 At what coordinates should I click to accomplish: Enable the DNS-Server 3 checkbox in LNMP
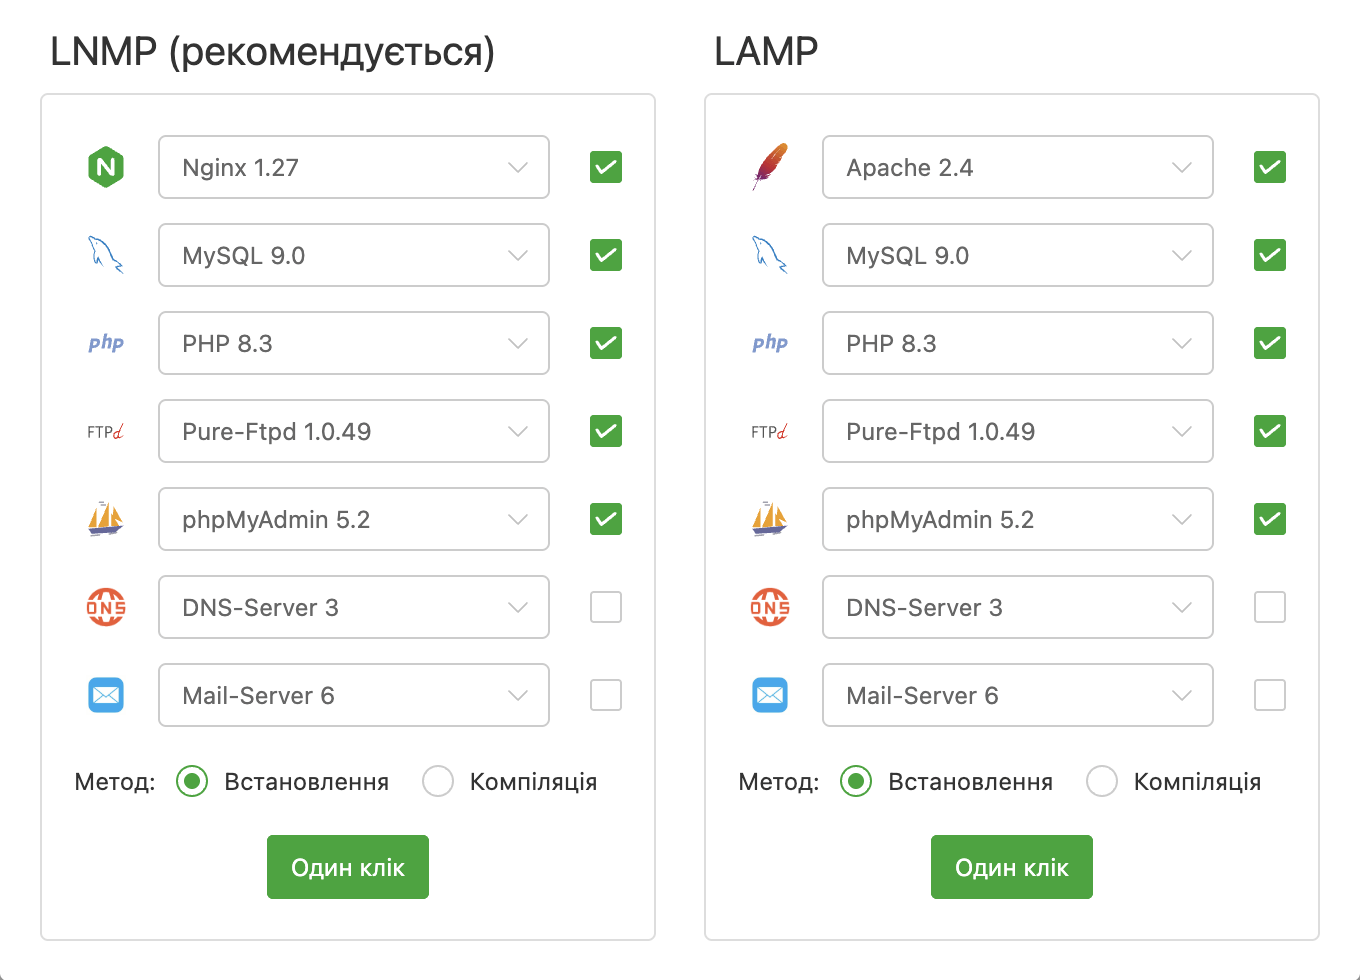click(x=606, y=607)
